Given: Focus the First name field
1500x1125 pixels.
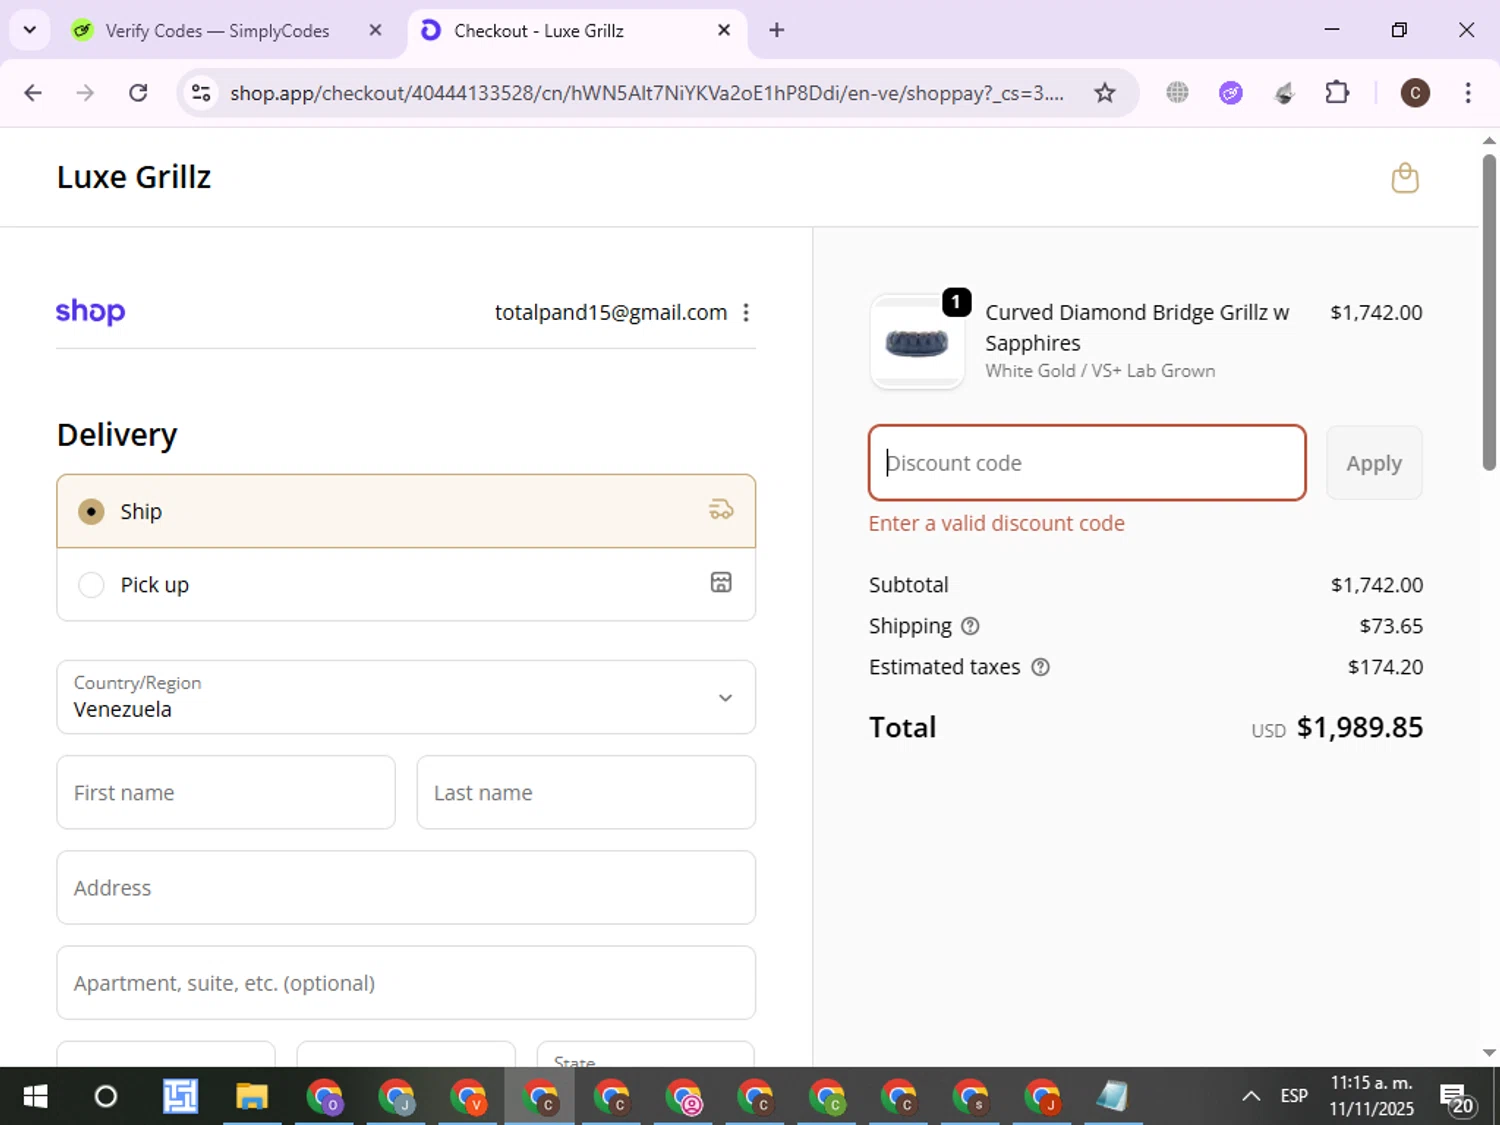Looking at the screenshot, I should [226, 792].
